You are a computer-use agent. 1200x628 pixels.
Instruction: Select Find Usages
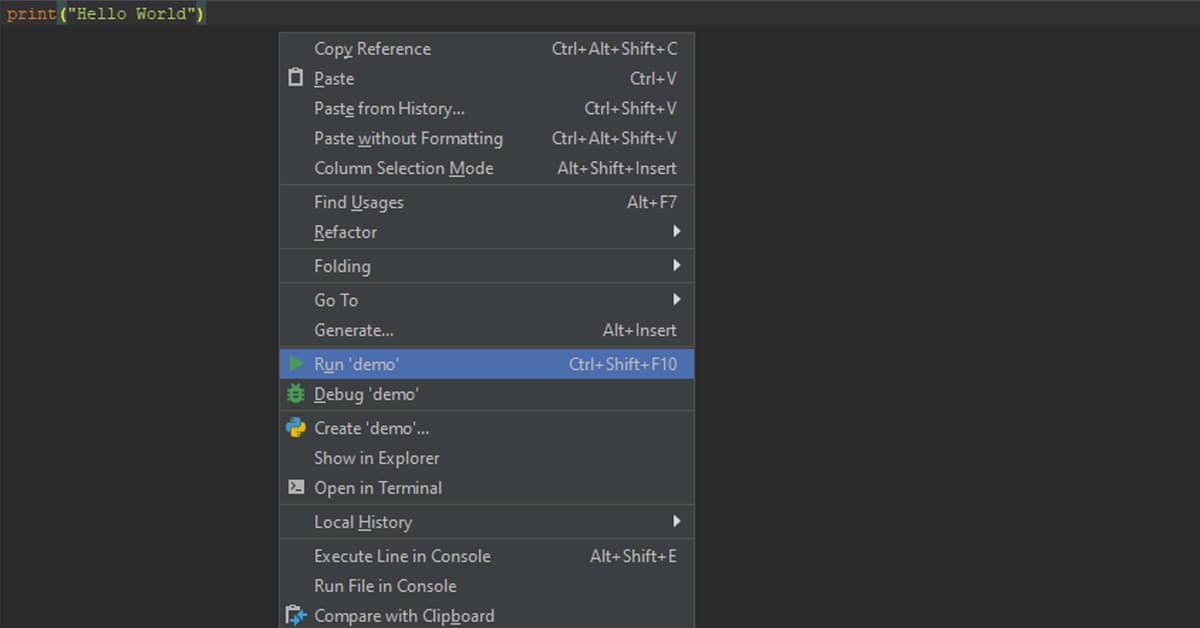(x=358, y=202)
